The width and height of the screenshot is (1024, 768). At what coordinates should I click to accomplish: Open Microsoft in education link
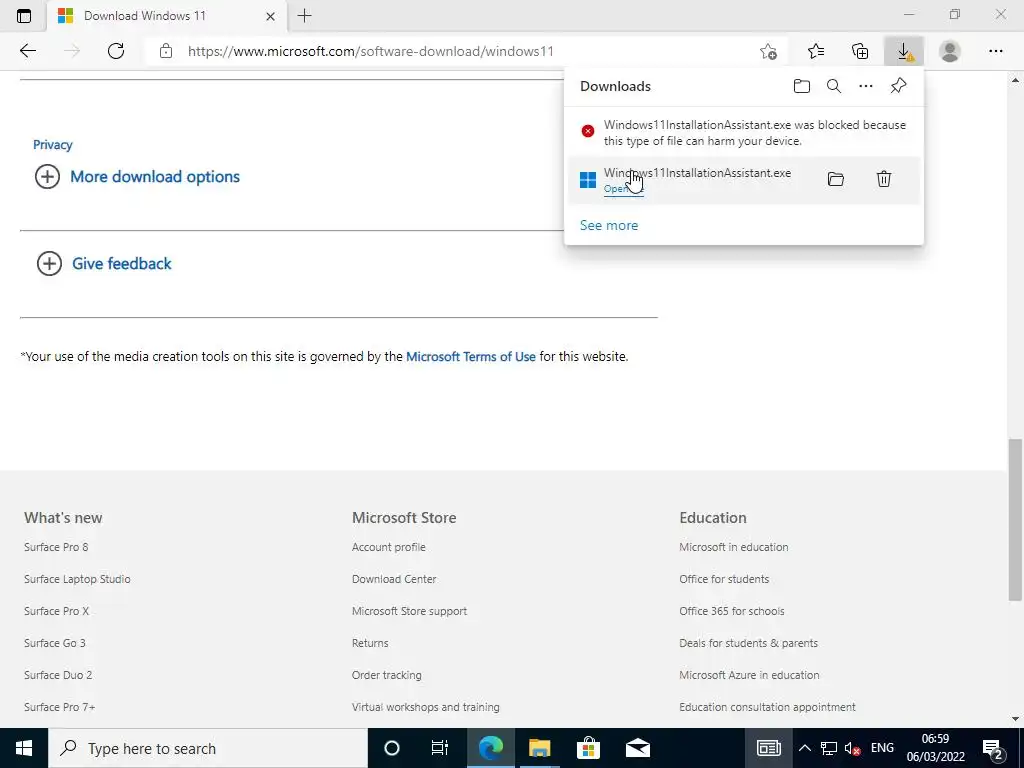click(733, 547)
